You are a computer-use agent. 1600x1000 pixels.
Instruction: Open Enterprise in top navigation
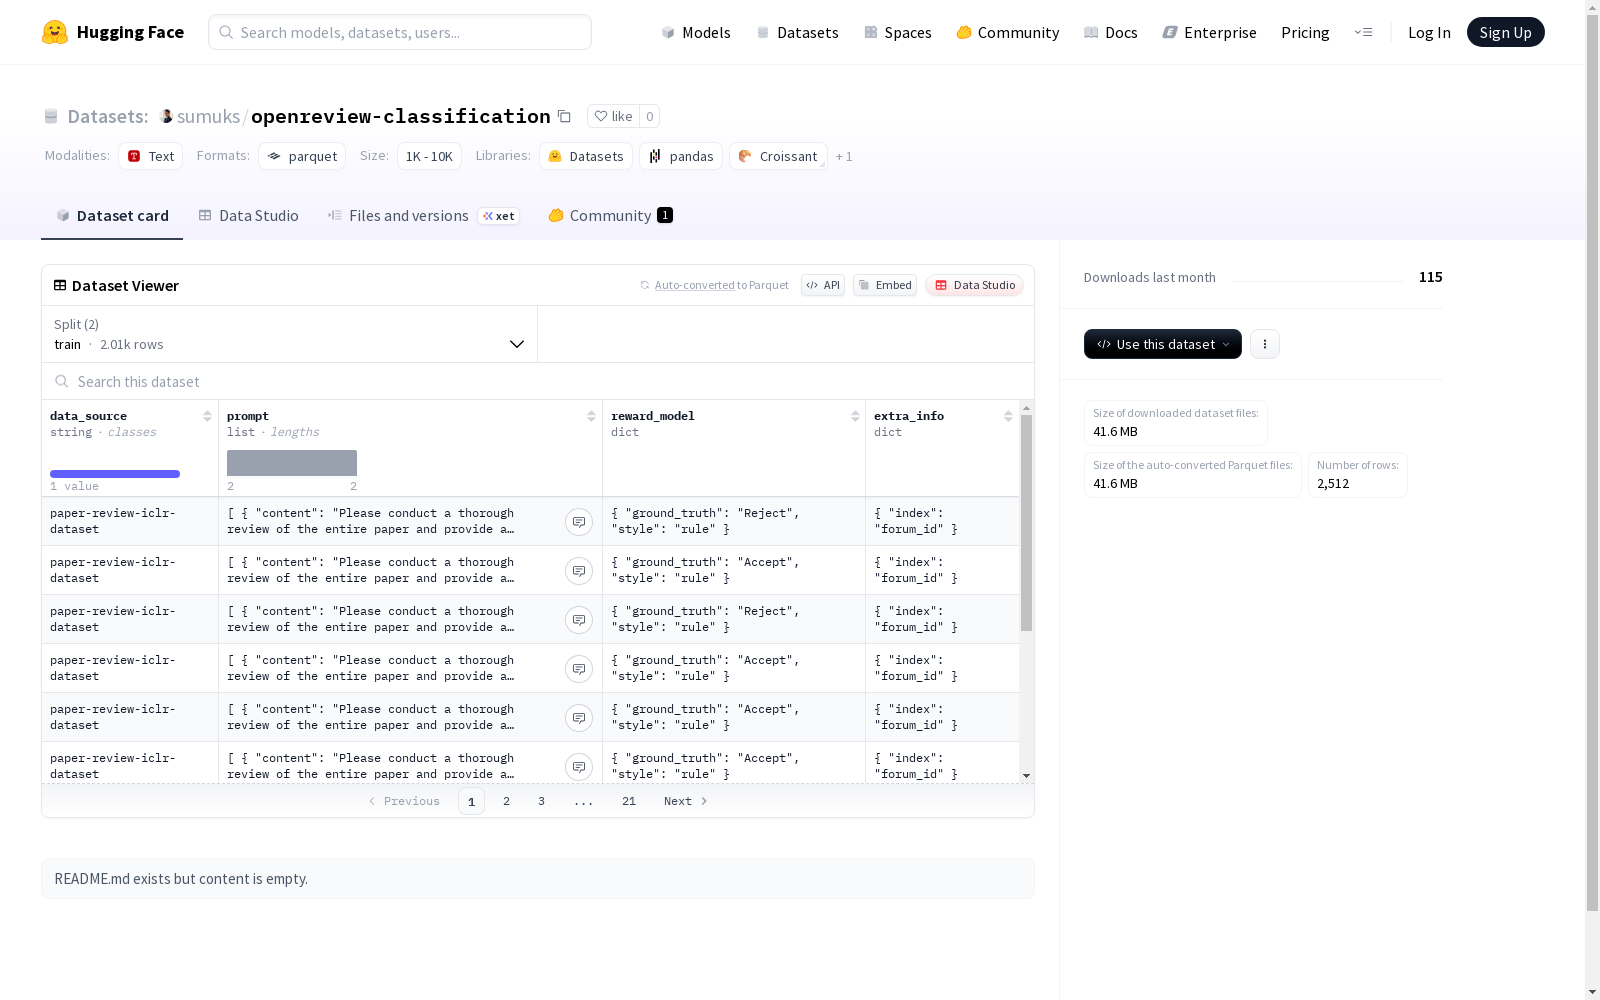pyautogui.click(x=1209, y=32)
